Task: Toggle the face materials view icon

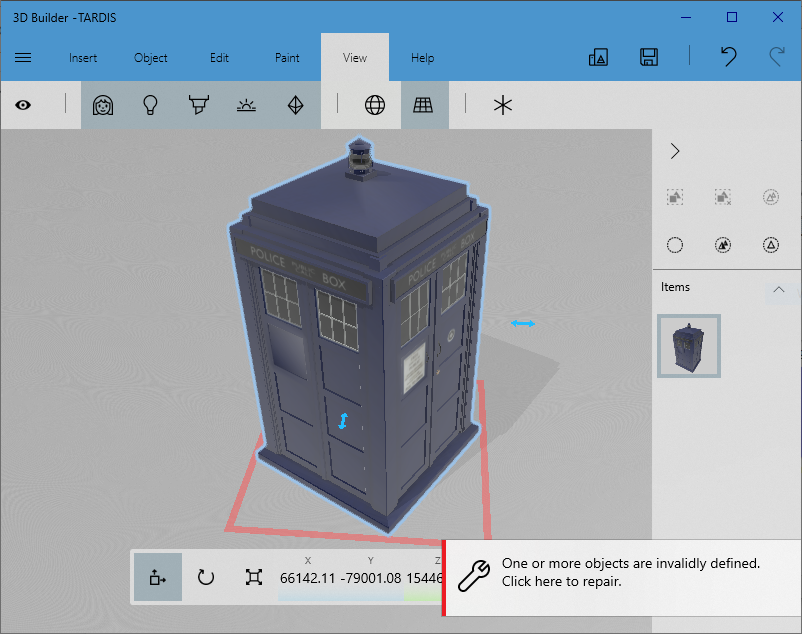Action: click(x=103, y=105)
